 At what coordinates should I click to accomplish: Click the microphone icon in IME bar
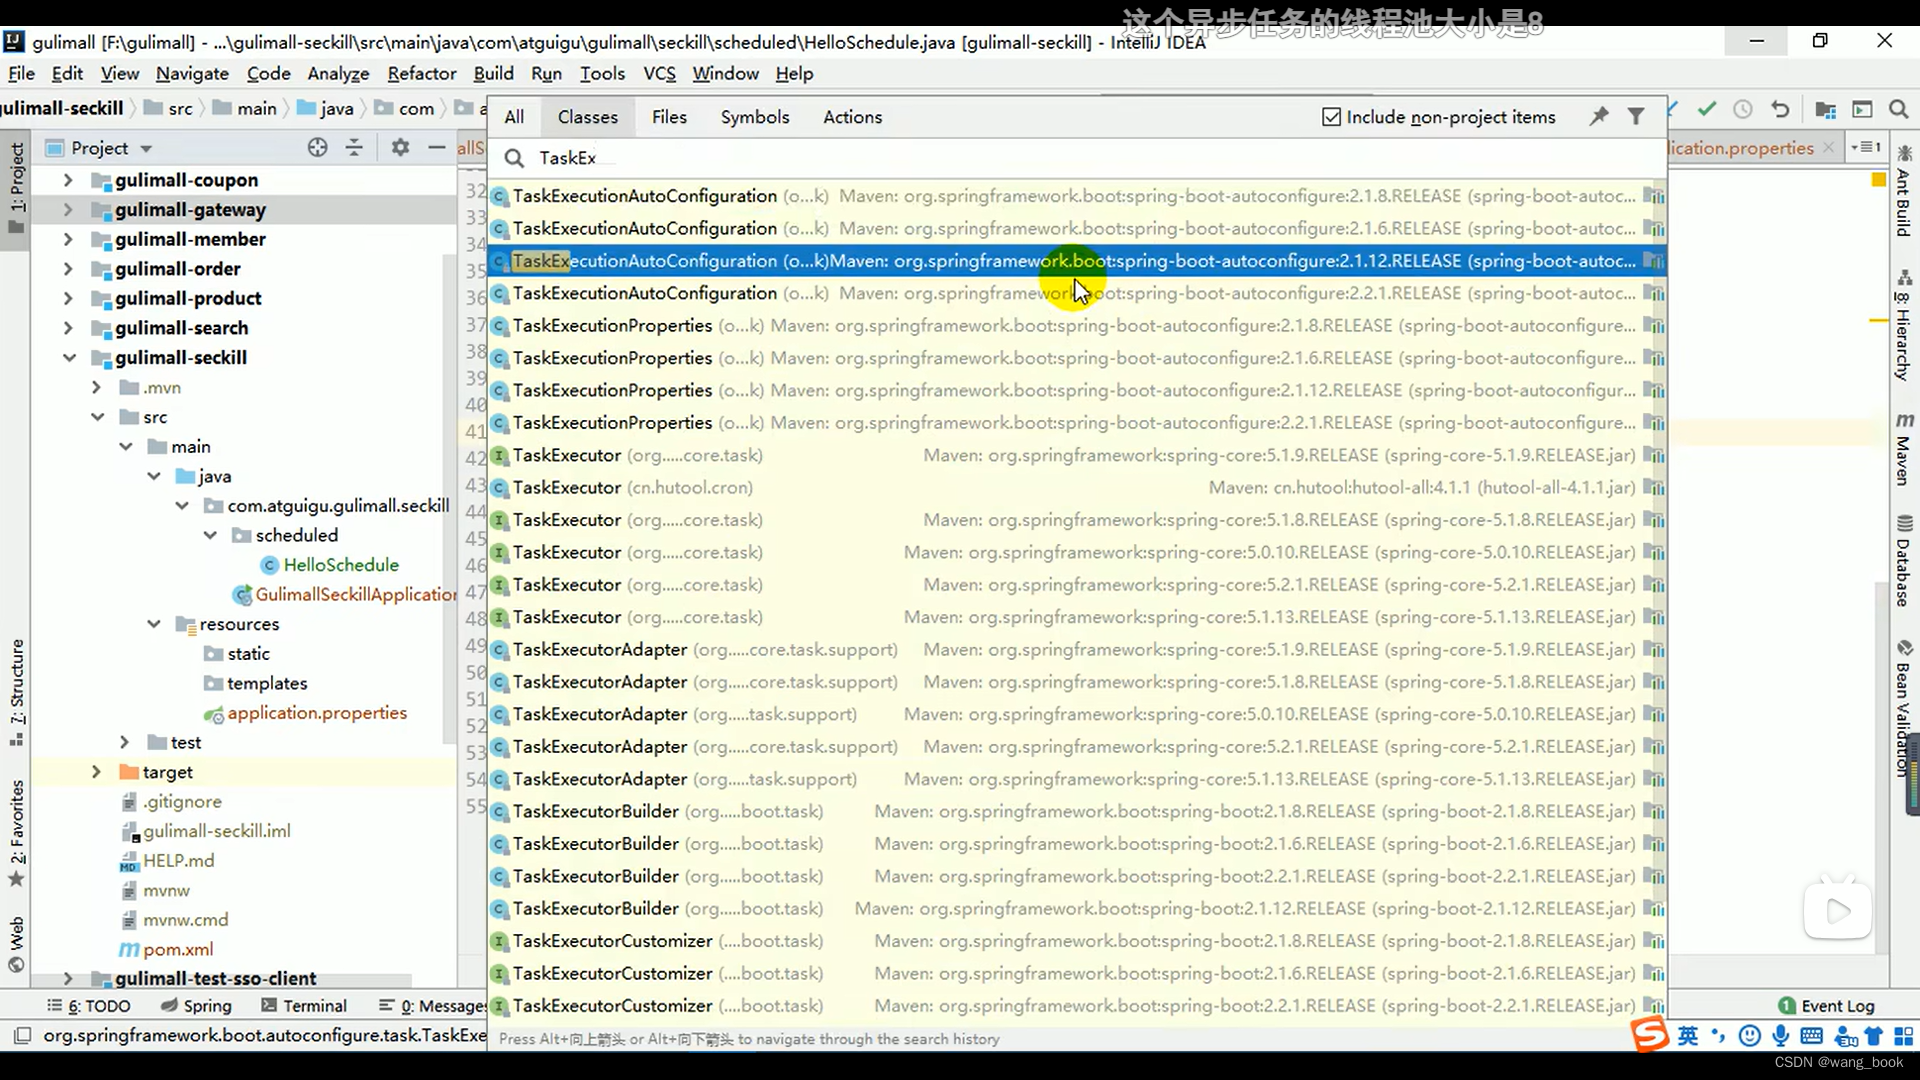(x=1780, y=1036)
